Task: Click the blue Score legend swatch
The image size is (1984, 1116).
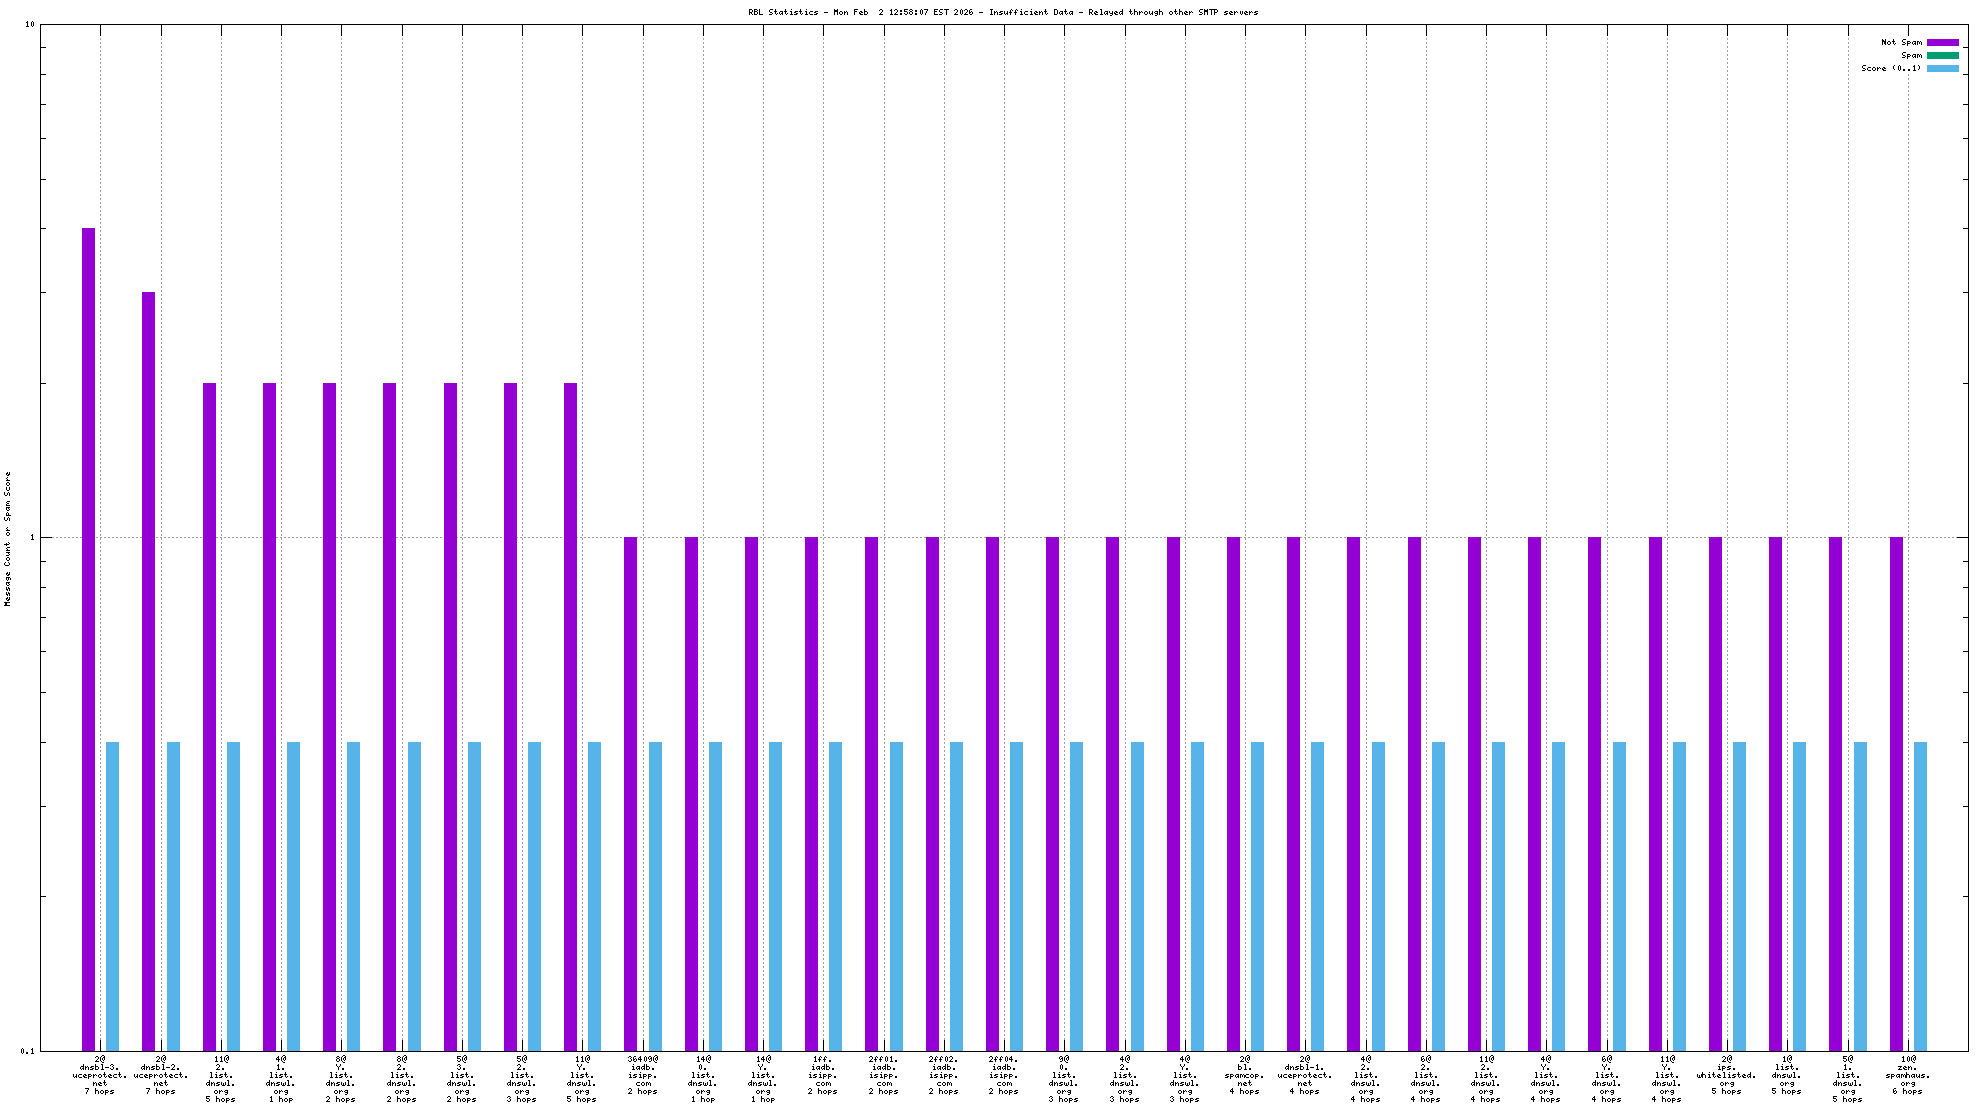Action: coord(1942,68)
